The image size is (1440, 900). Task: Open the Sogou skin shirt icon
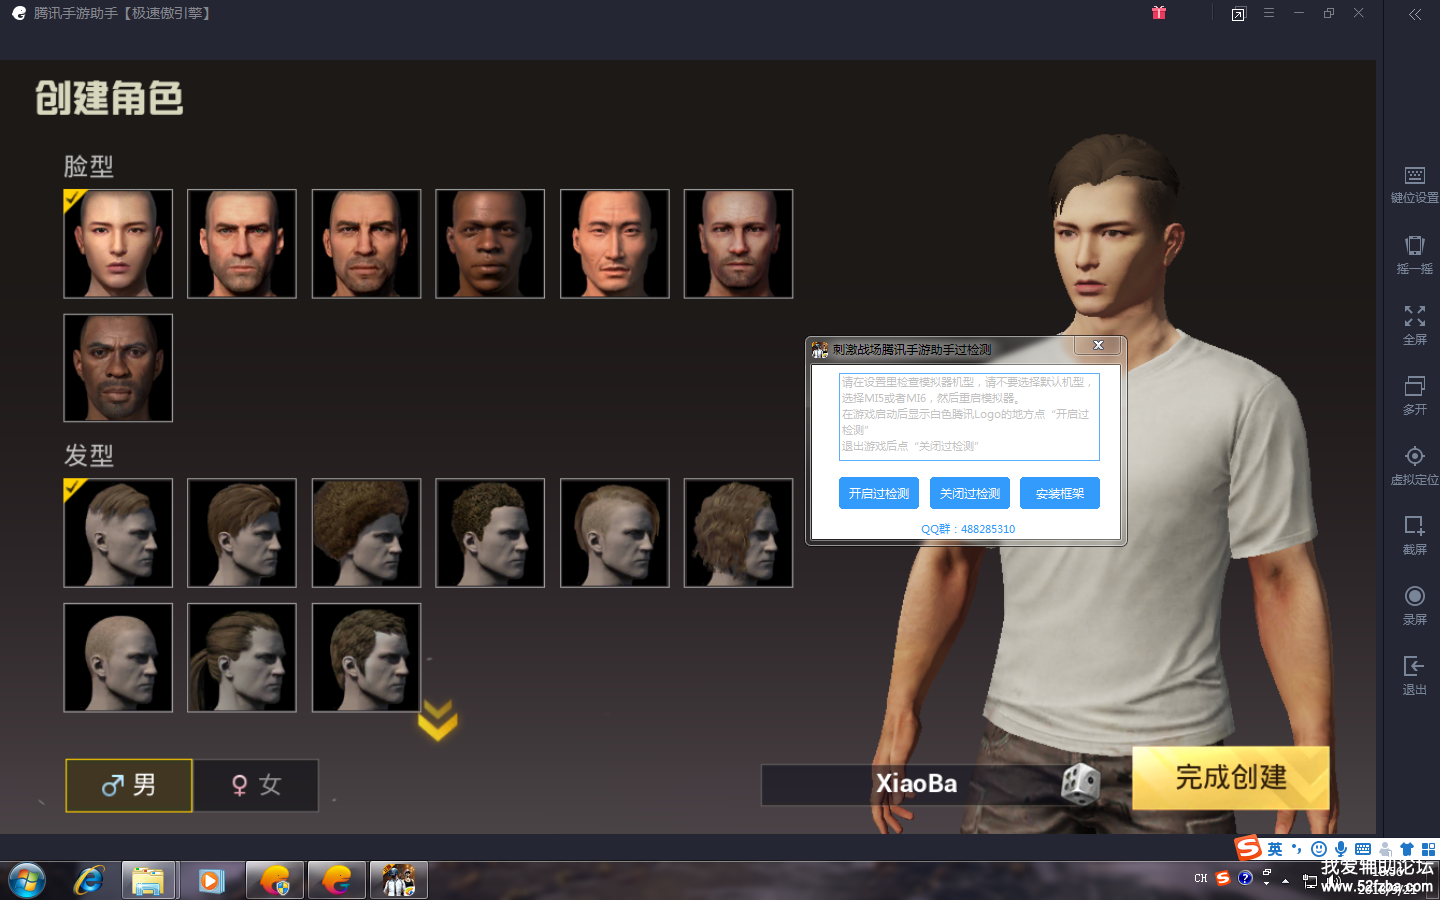click(x=1407, y=849)
